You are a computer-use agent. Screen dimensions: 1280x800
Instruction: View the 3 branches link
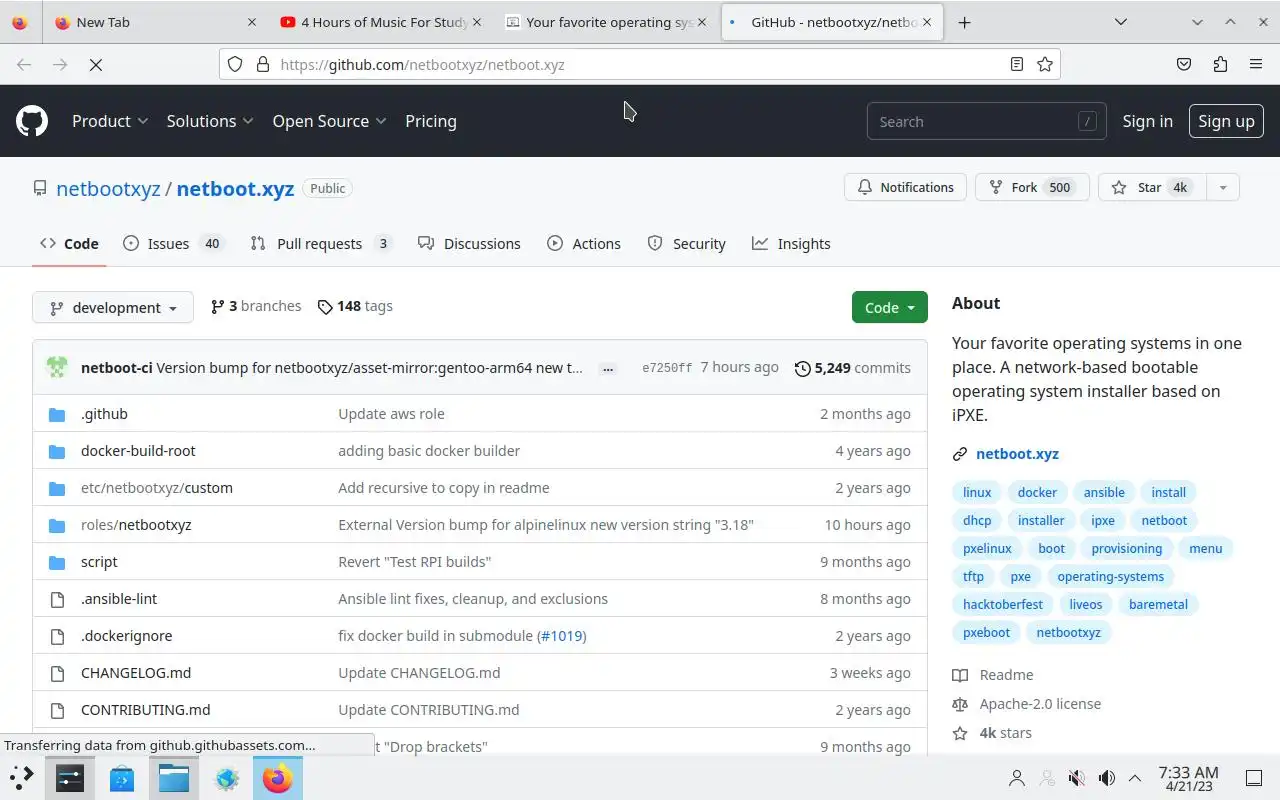(x=256, y=306)
